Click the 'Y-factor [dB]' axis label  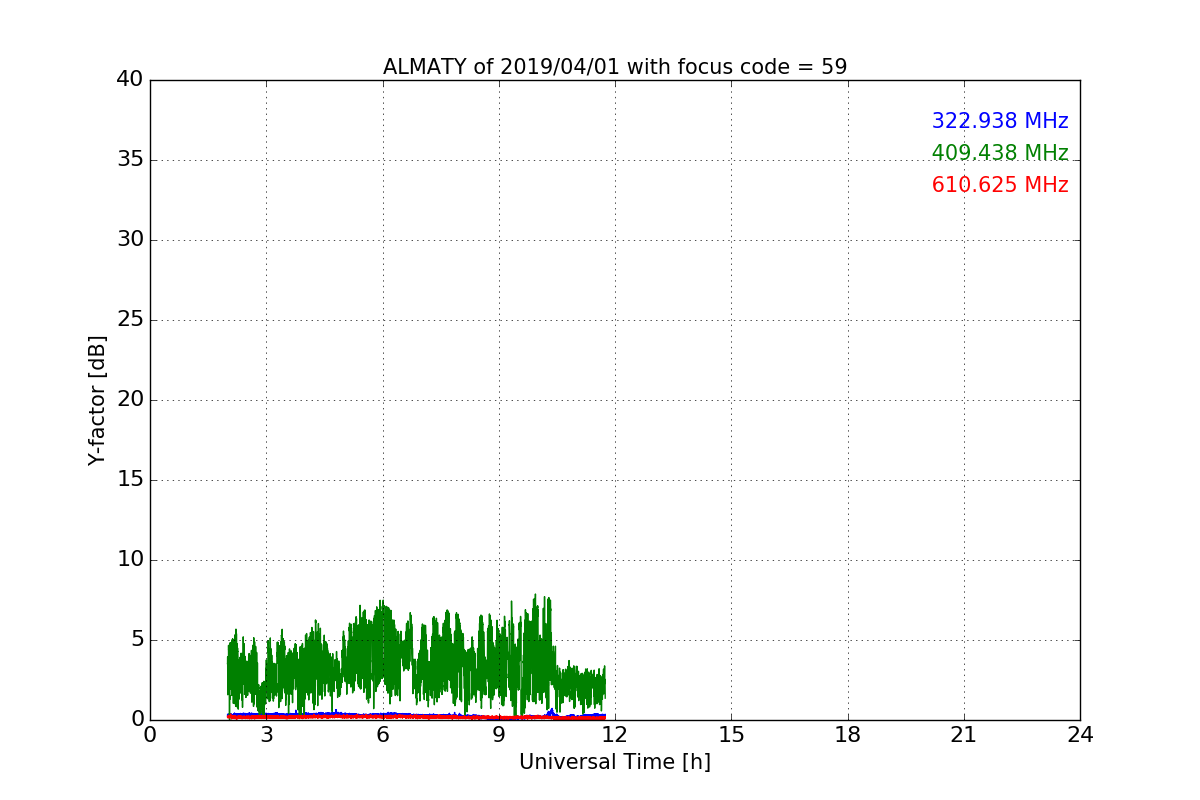click(97, 400)
